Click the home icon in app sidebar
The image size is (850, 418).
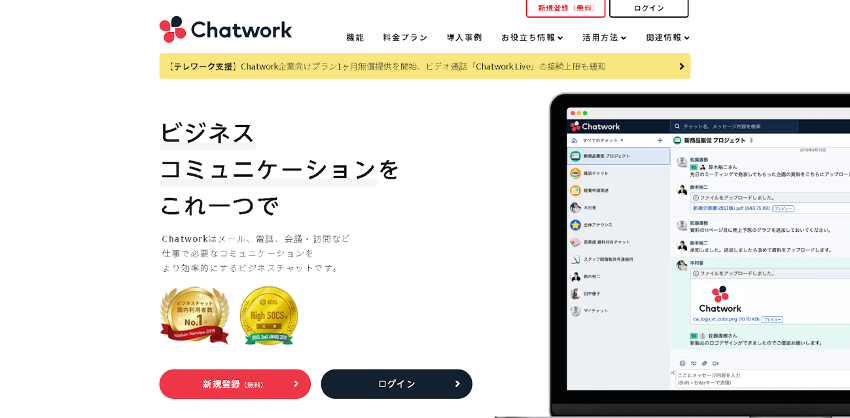tap(574, 140)
